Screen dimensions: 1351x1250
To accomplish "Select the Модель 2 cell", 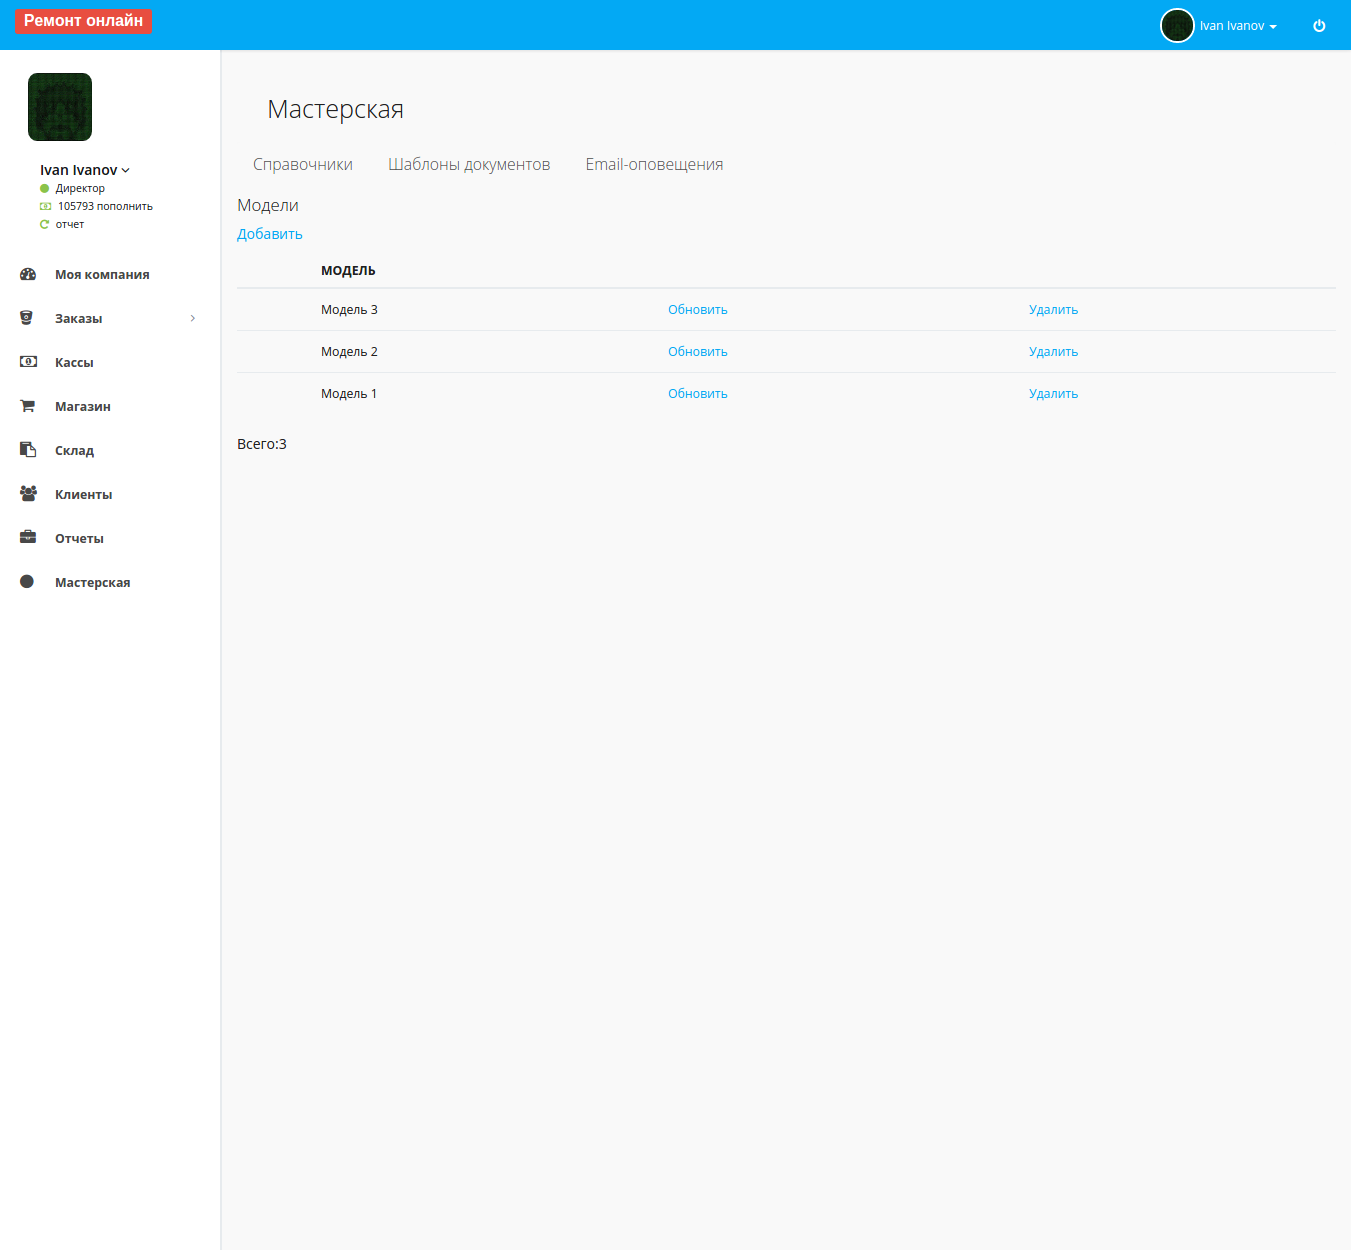I will coord(349,352).
